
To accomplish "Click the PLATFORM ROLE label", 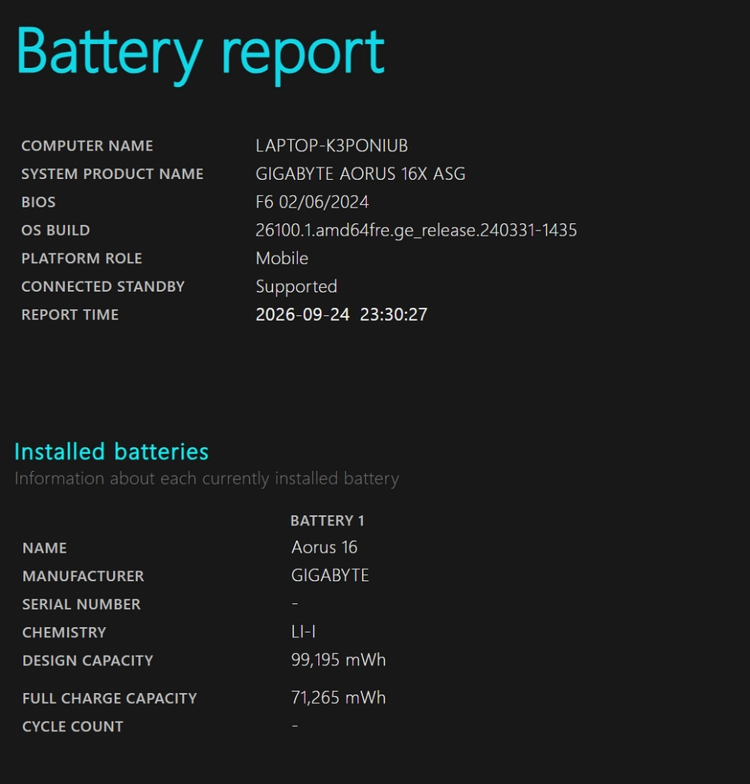I will tap(82, 258).
